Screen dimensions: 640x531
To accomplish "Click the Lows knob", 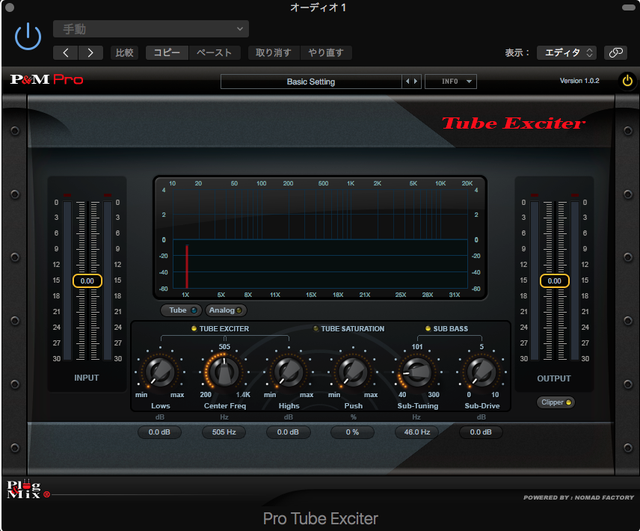I will [160, 372].
